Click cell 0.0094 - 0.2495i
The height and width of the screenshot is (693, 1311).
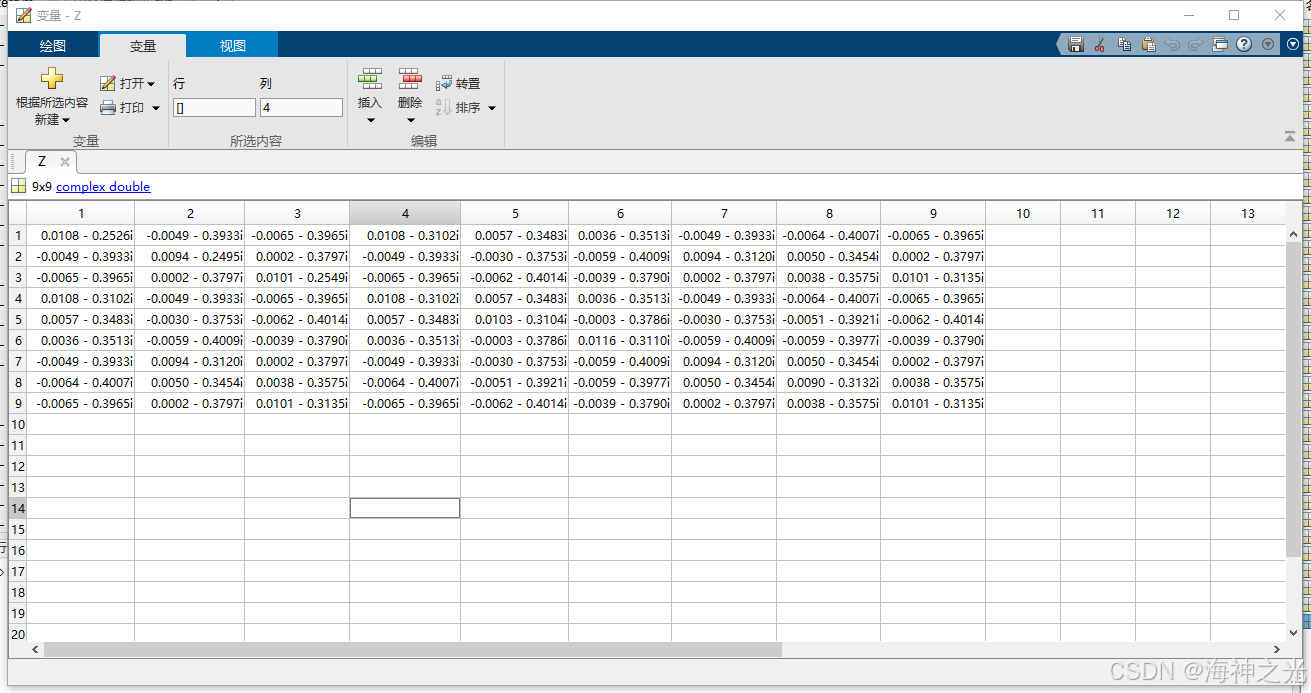tap(190, 256)
